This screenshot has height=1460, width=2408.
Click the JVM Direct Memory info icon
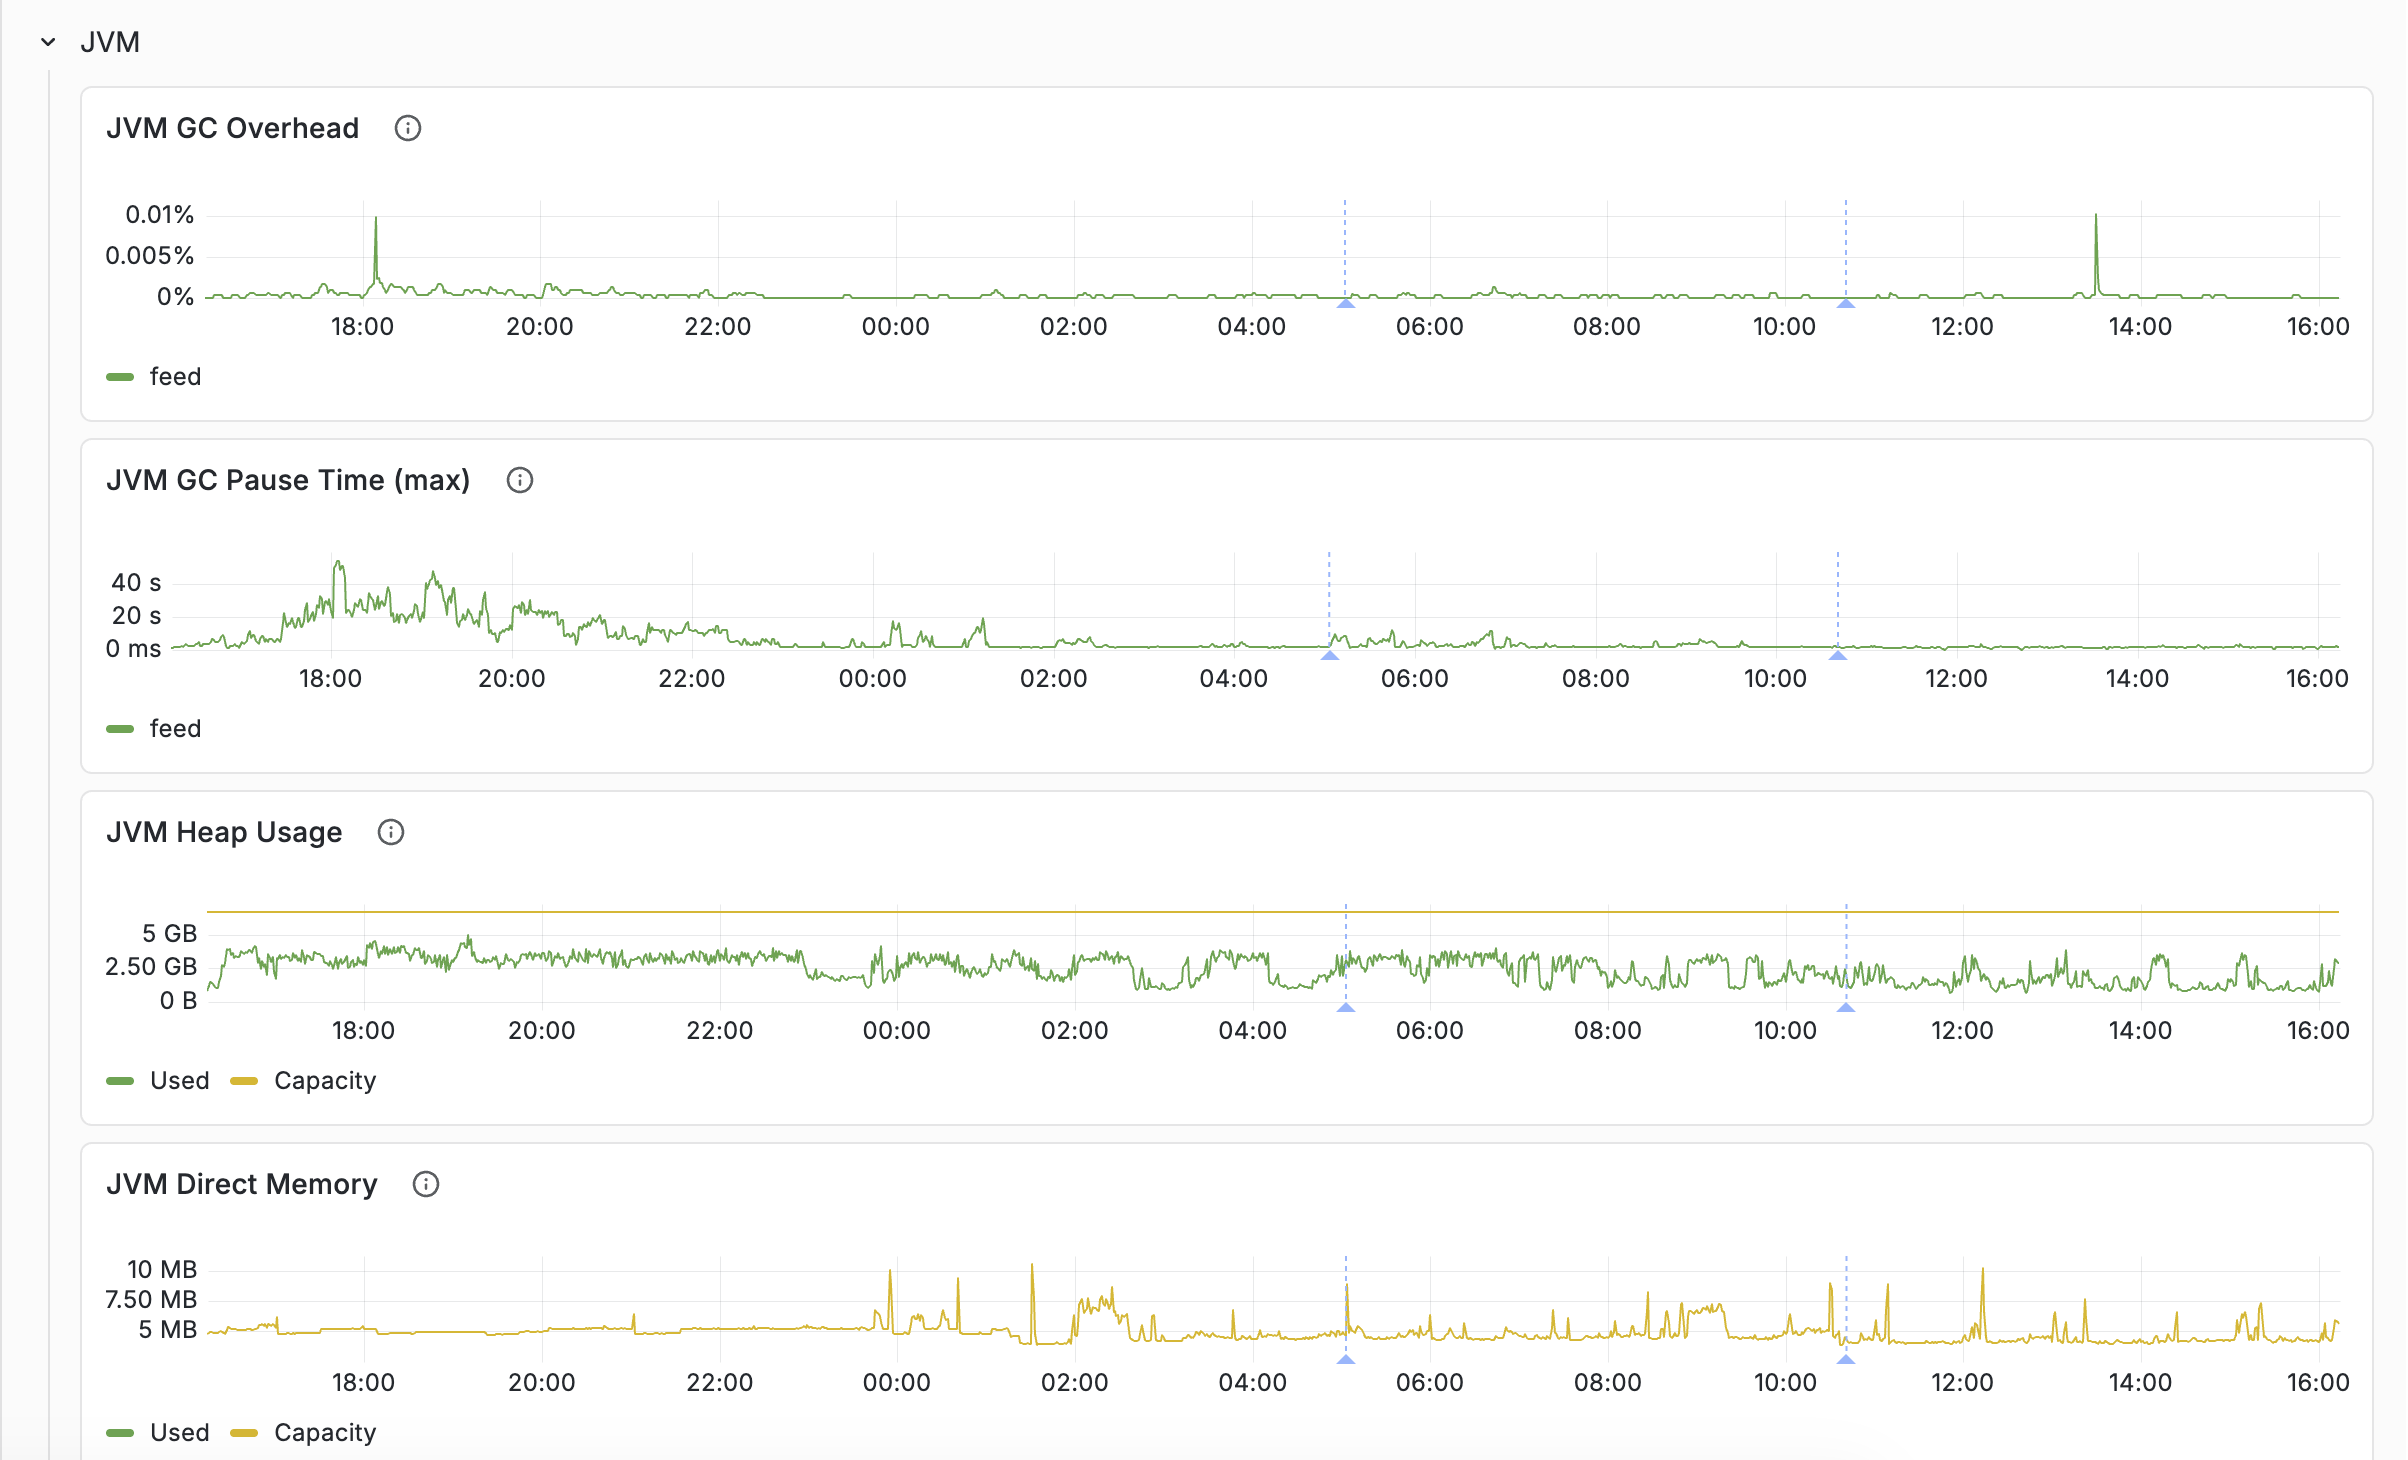click(x=425, y=1185)
